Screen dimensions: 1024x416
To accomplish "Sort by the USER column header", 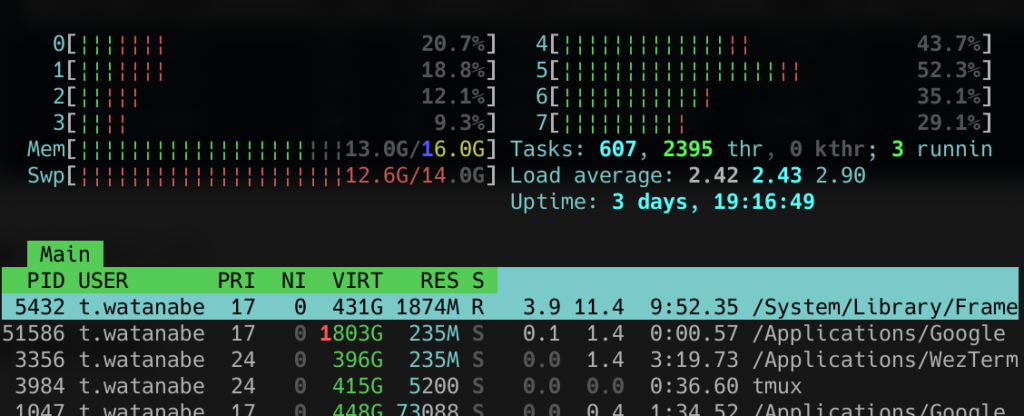I will [x=103, y=281].
